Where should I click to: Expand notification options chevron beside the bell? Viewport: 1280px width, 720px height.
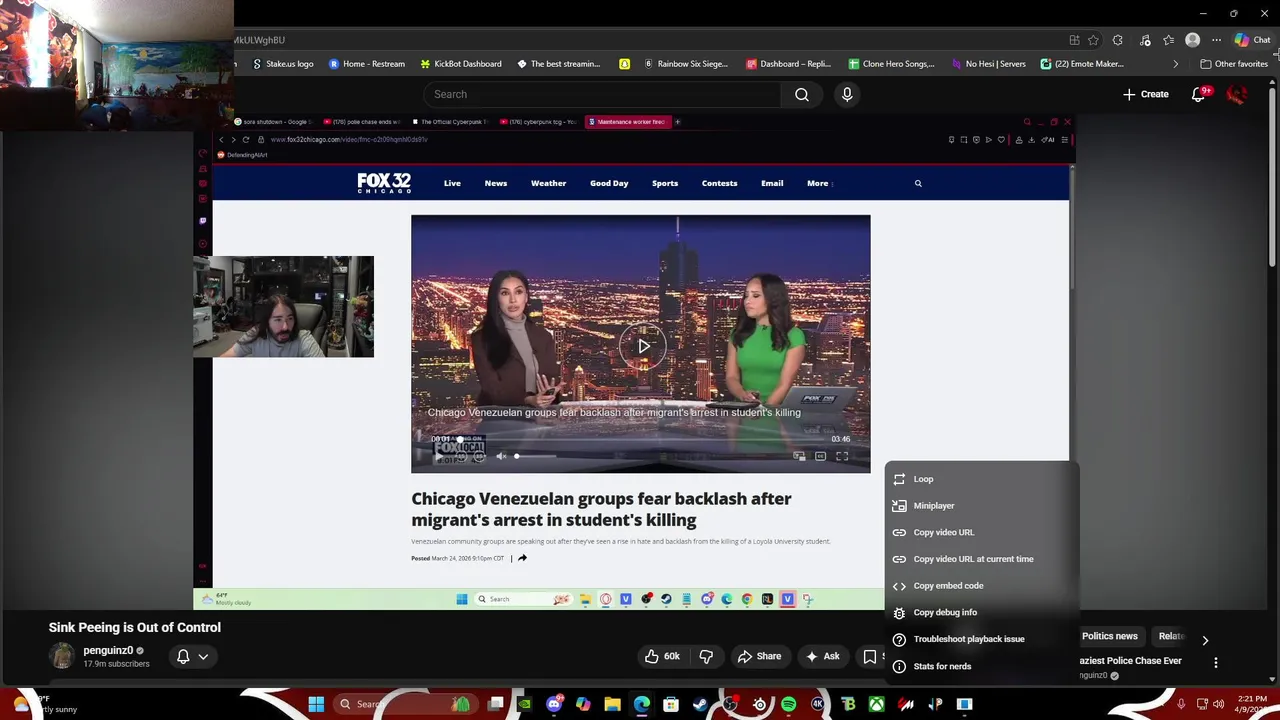click(x=203, y=656)
